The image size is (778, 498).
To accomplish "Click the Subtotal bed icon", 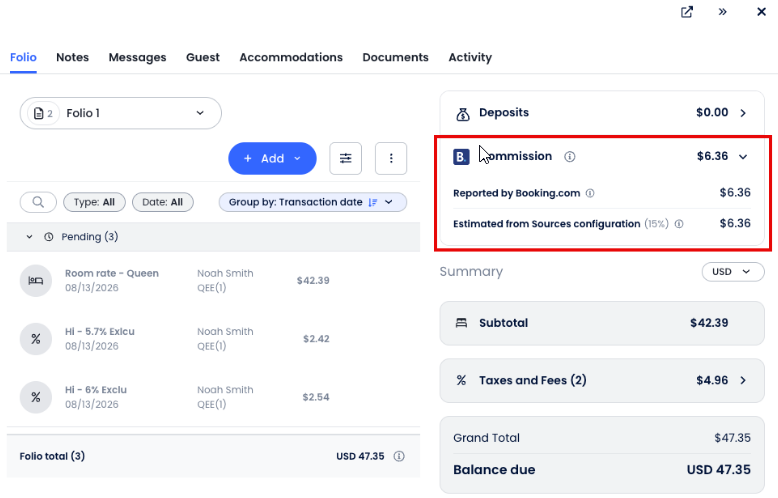I will tap(461, 323).
